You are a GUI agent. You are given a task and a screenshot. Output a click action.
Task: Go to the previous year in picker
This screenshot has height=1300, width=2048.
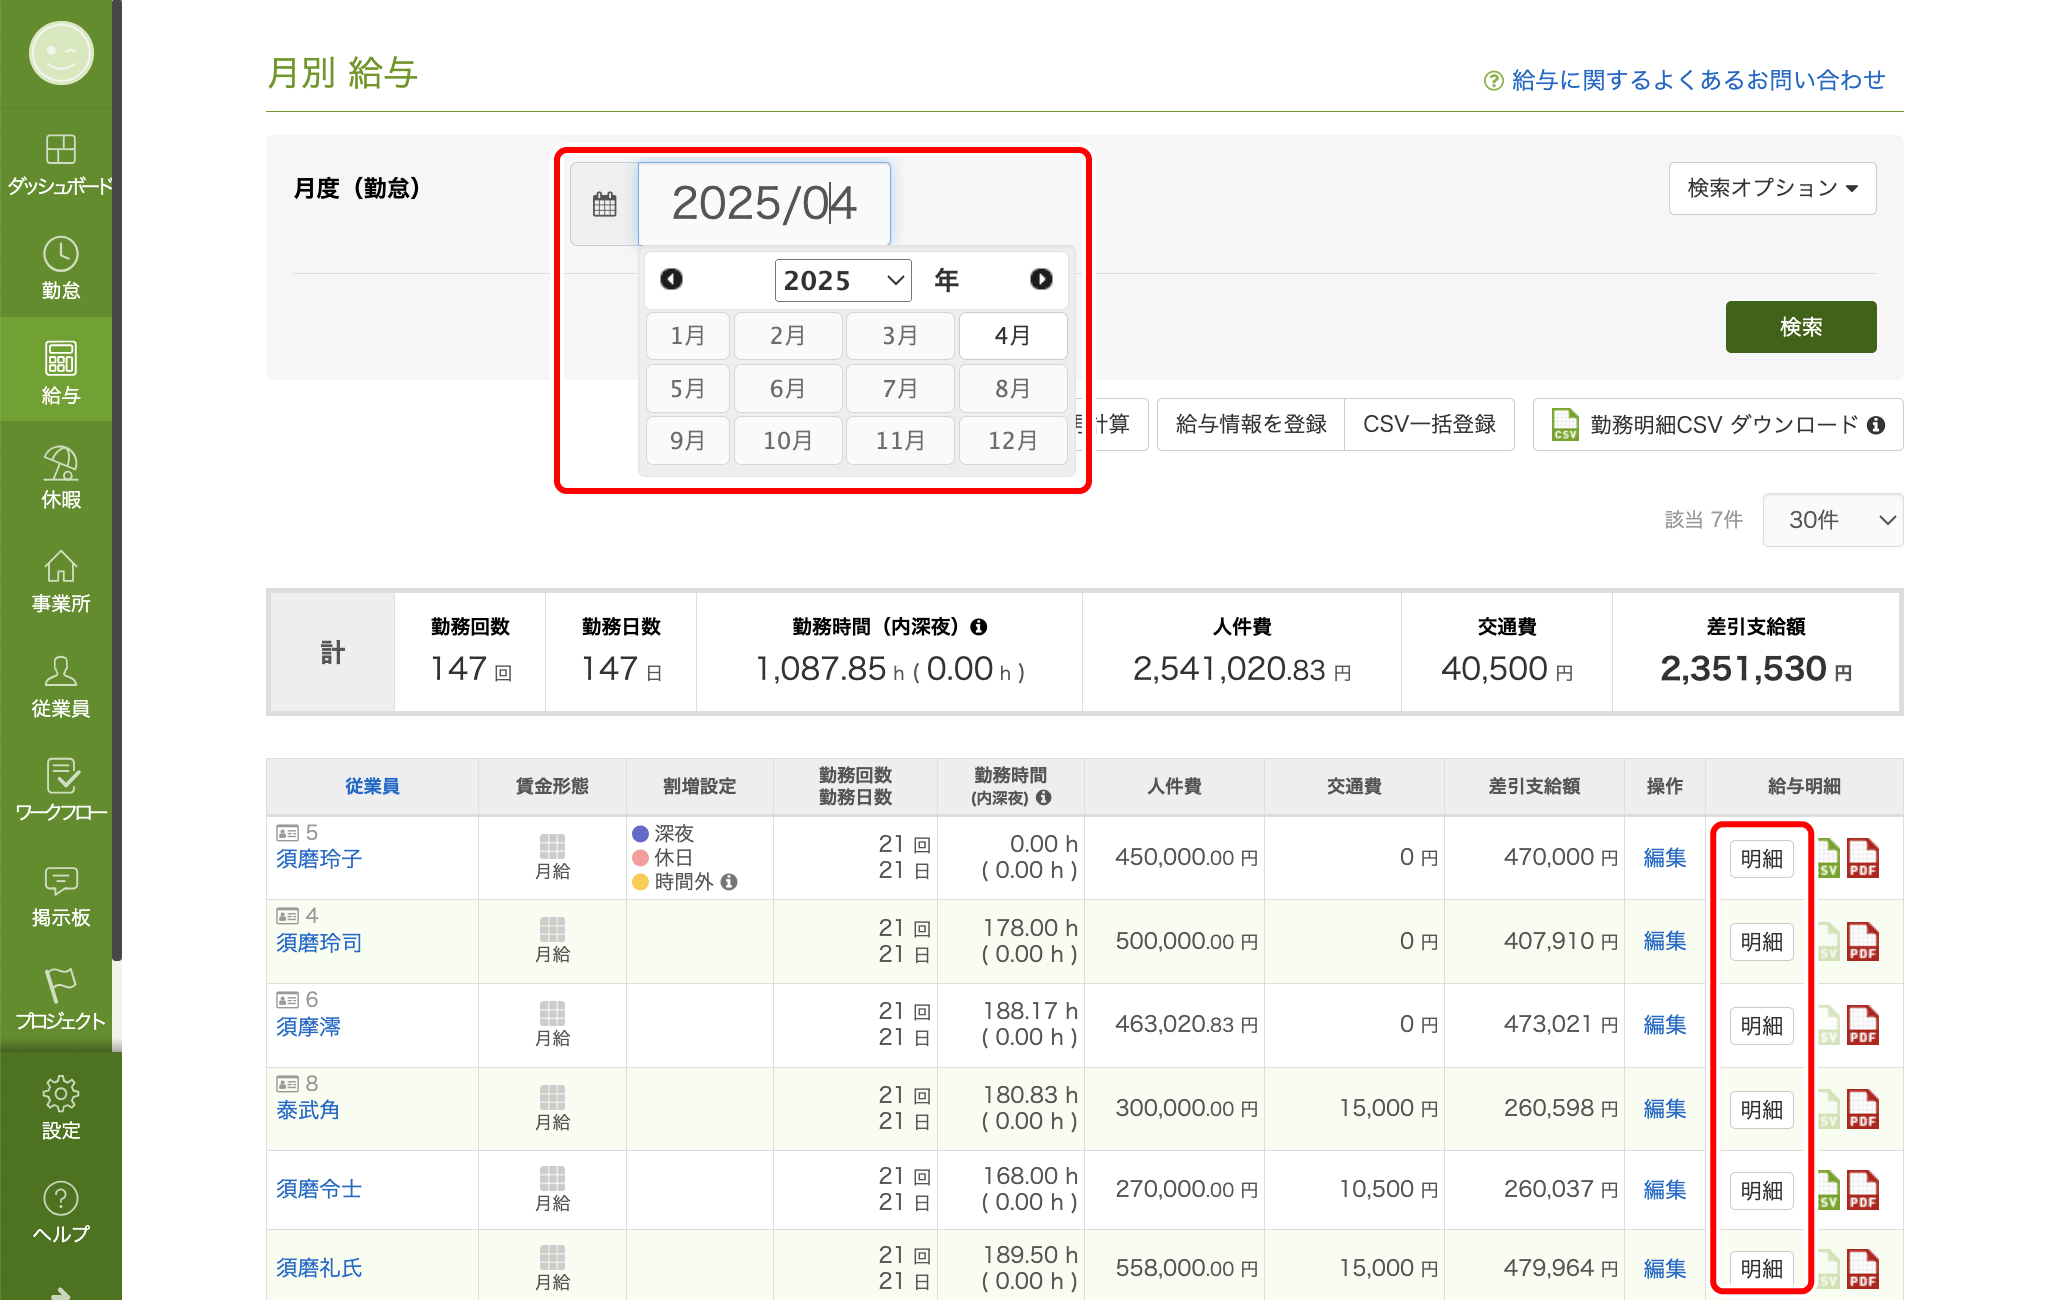tap(671, 279)
